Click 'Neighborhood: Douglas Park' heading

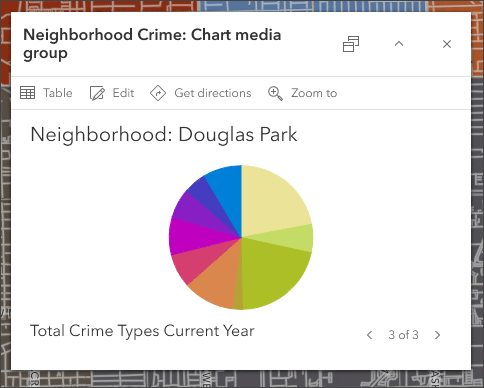tap(164, 135)
